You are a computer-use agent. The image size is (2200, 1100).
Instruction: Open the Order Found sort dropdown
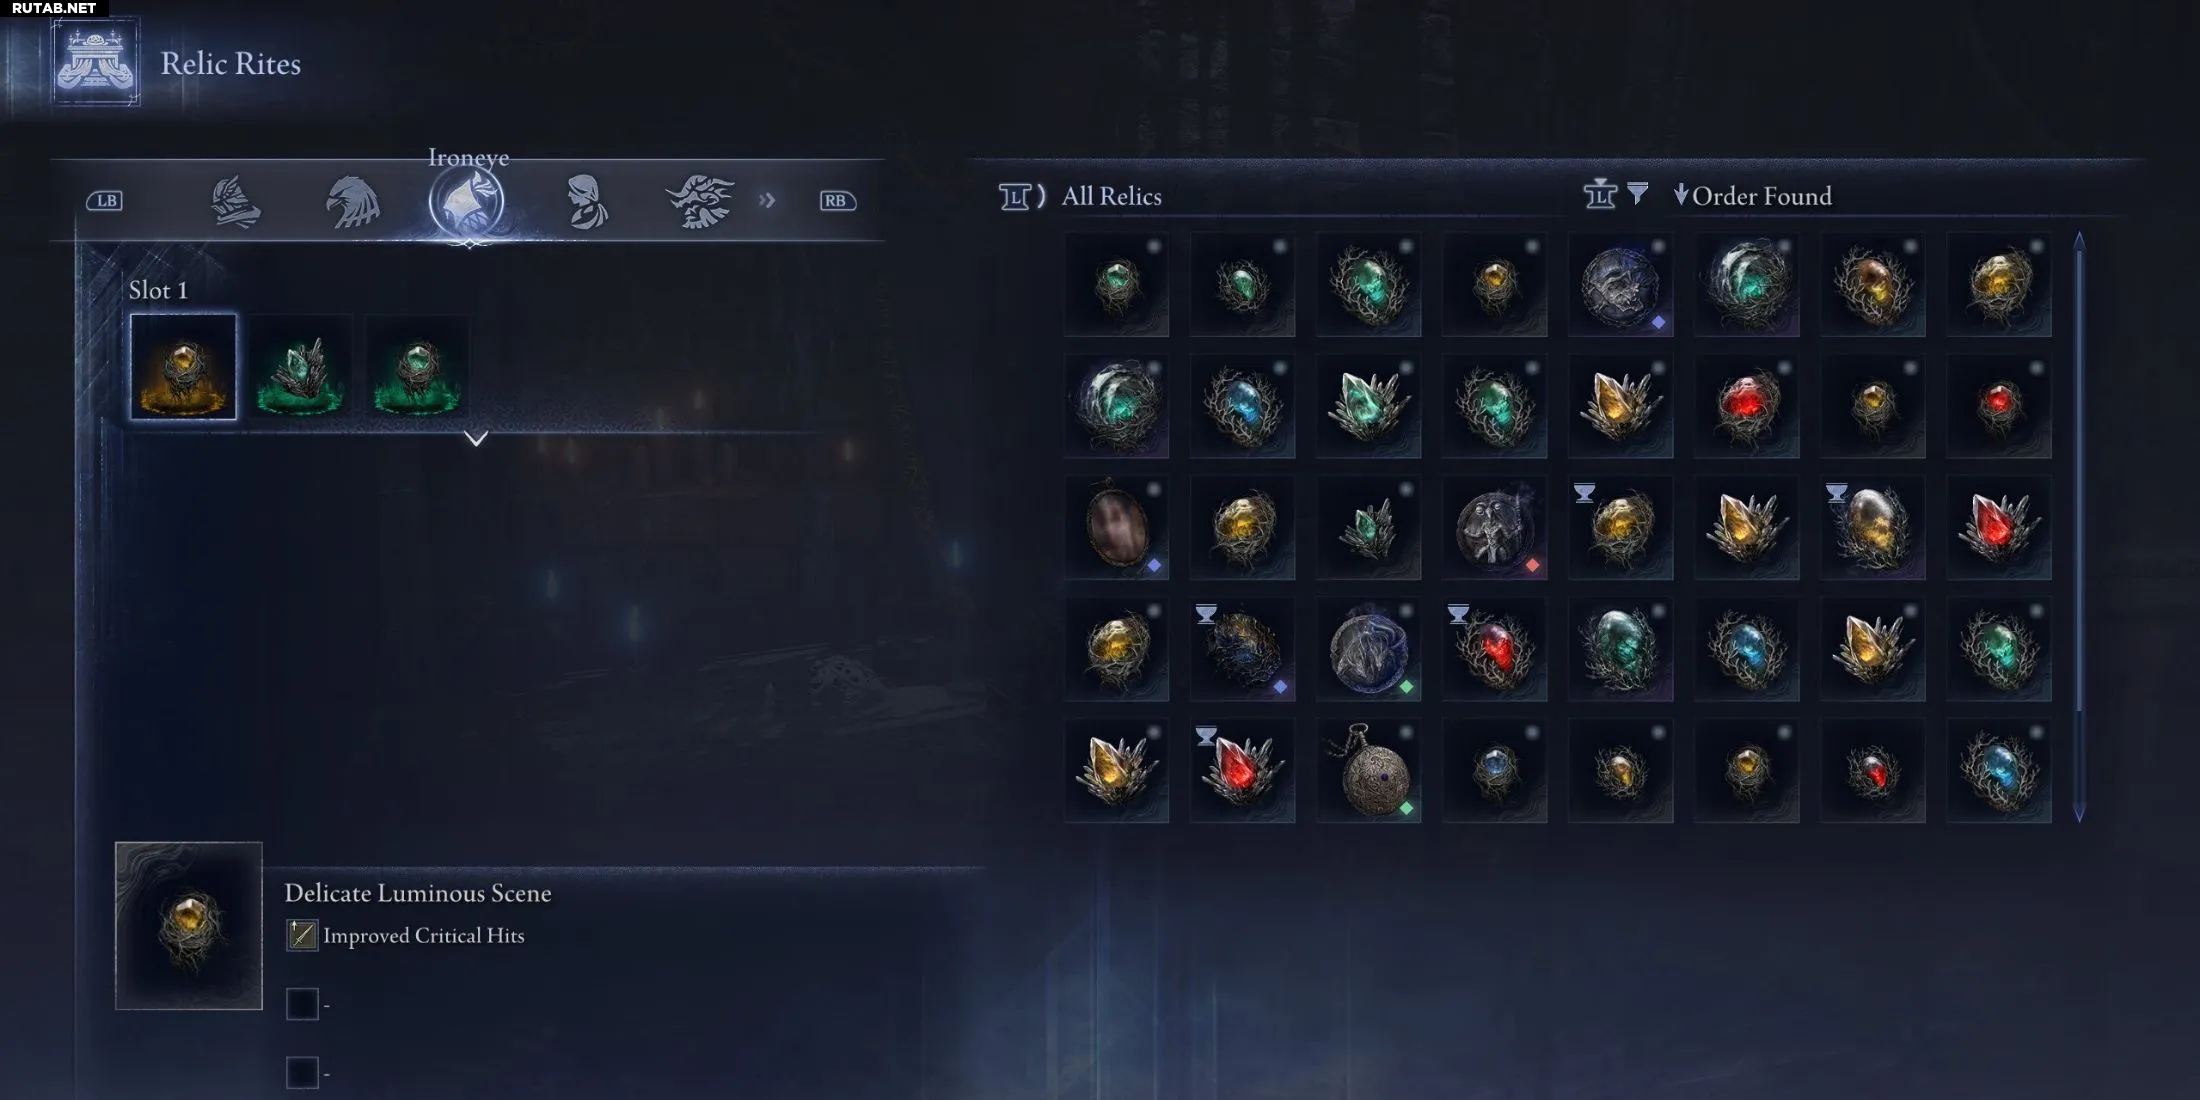[x=1753, y=196]
